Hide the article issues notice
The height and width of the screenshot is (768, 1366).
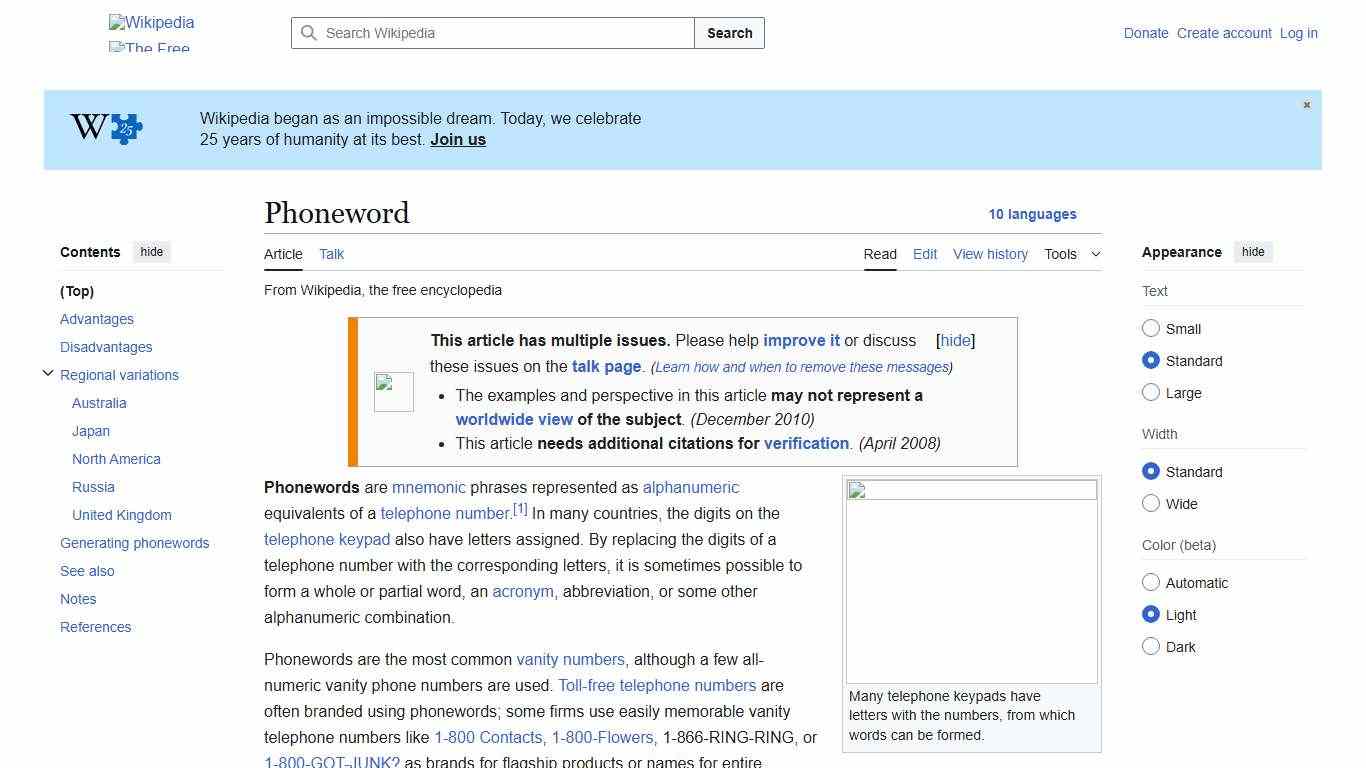[x=955, y=340]
